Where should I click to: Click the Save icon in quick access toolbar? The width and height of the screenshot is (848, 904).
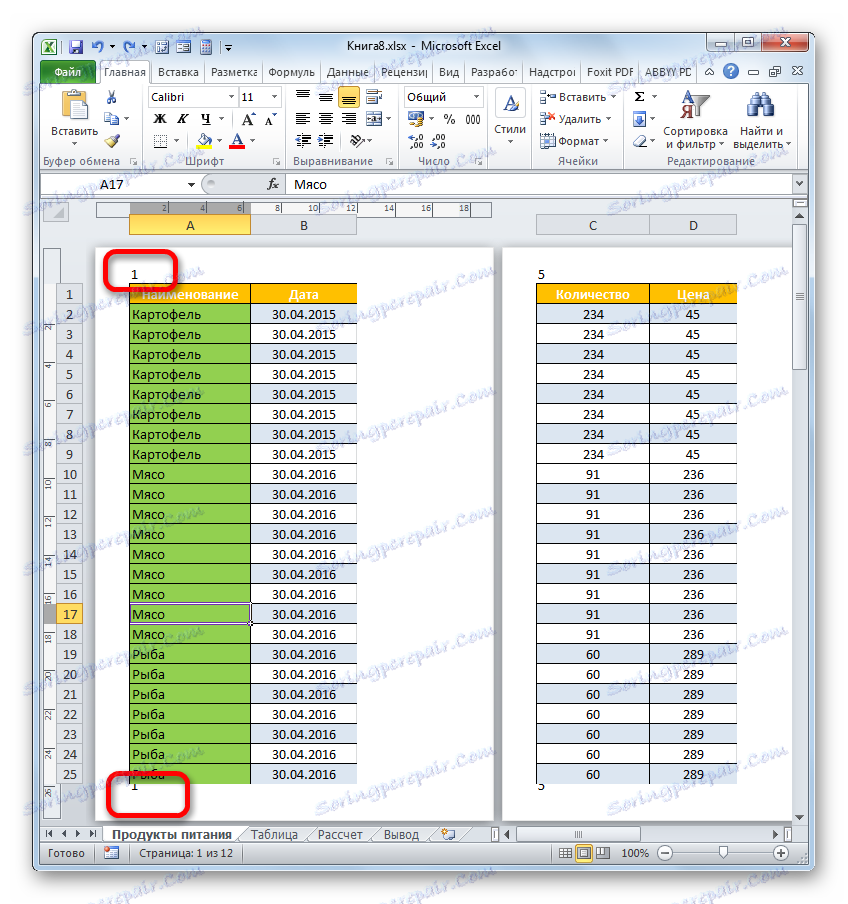[76, 47]
